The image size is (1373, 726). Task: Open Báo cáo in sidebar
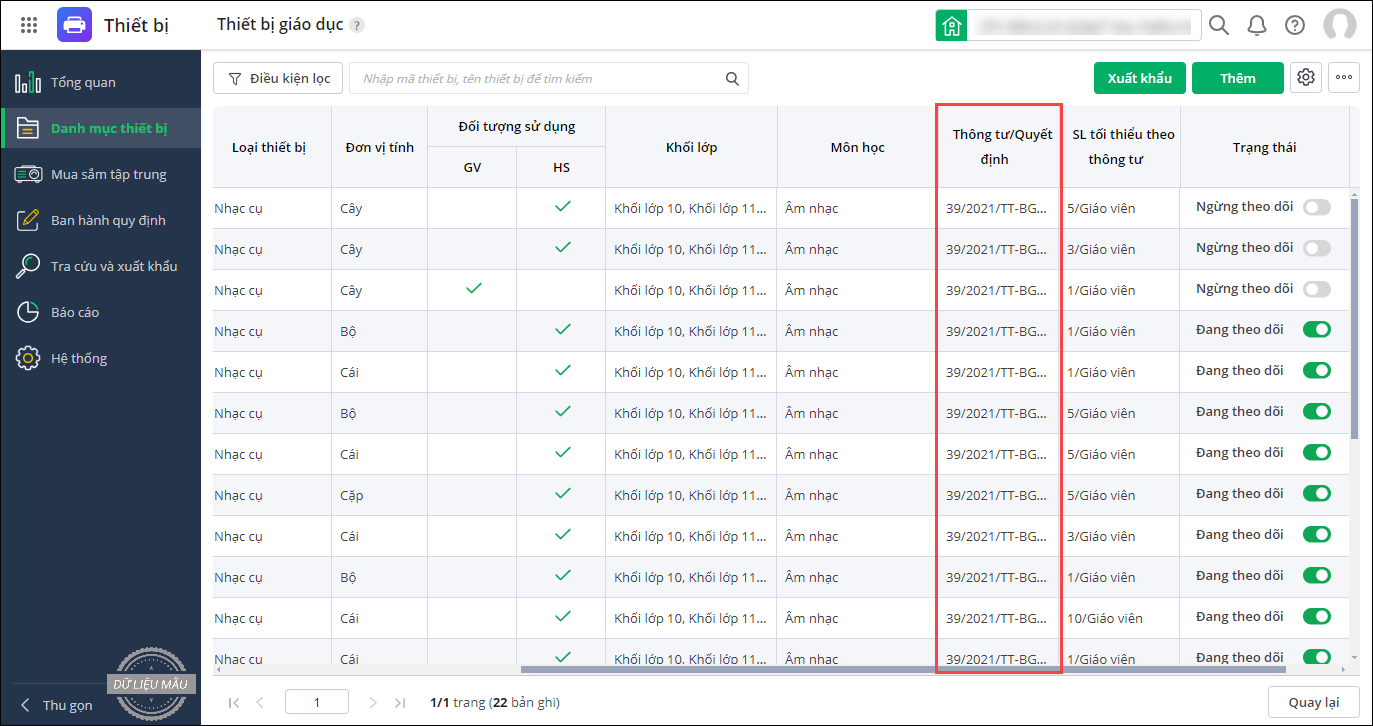75,312
